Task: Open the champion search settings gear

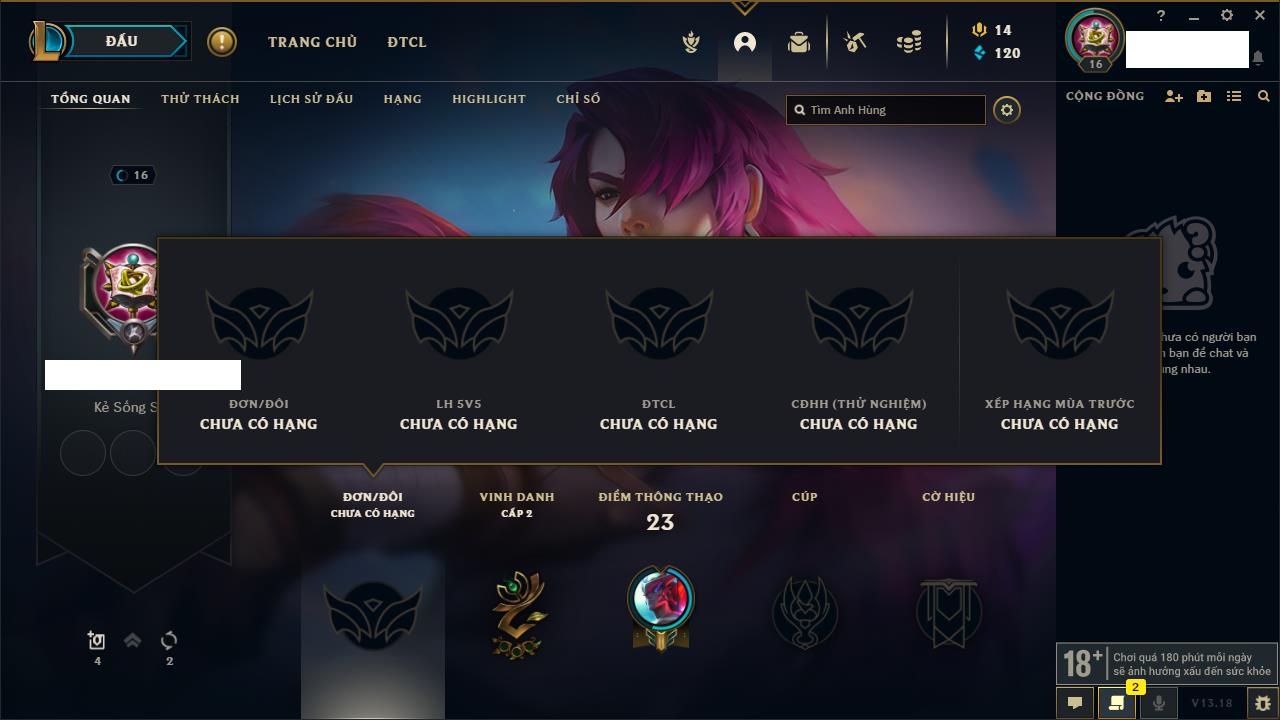Action: click(1007, 110)
